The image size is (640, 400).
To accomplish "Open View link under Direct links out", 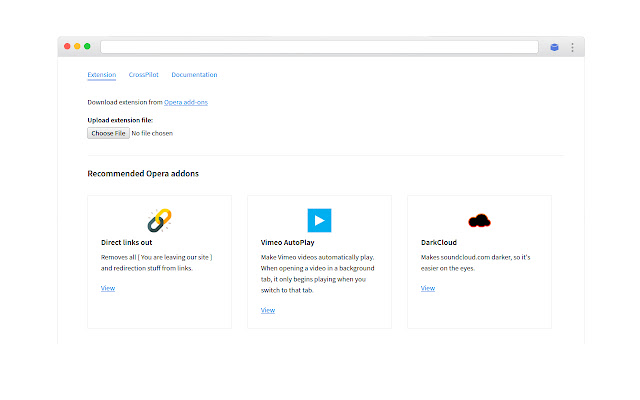I will coord(108,288).
